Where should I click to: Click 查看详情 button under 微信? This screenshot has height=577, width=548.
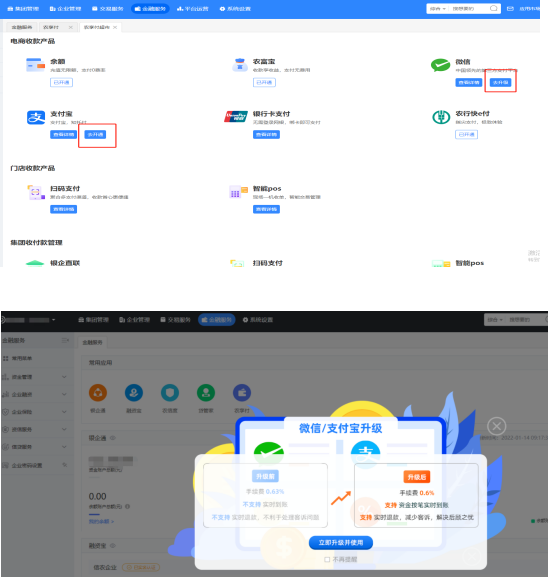pyautogui.click(x=469, y=82)
